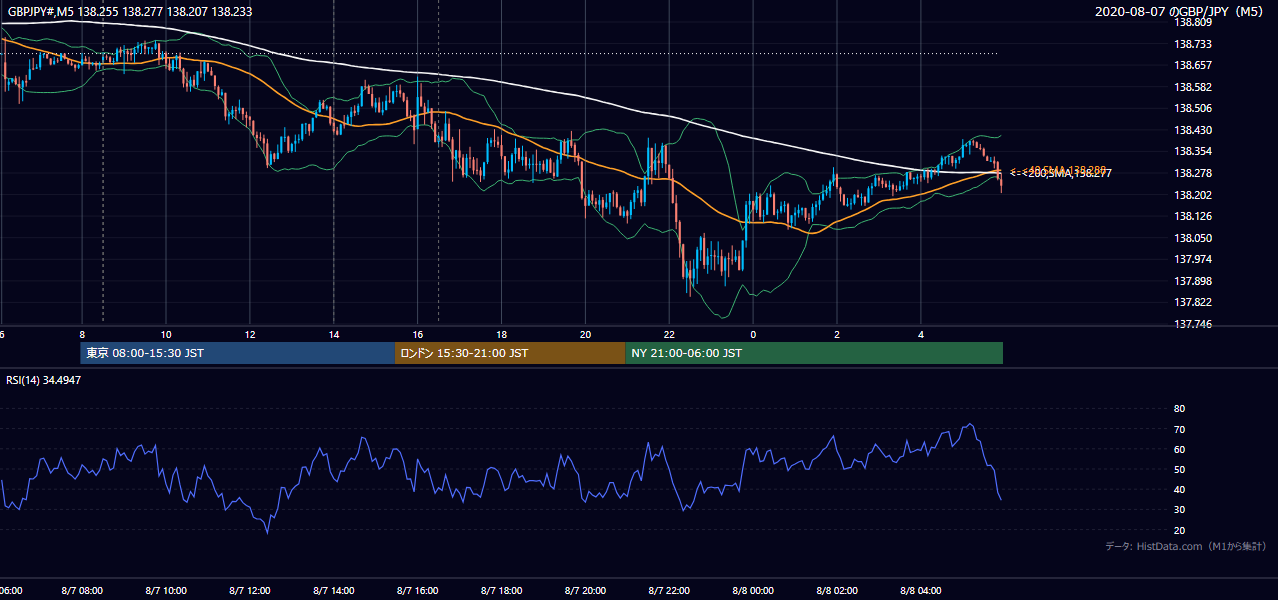Click price level 138.506 on axis
This screenshot has height=600, width=1278.
1194,108
